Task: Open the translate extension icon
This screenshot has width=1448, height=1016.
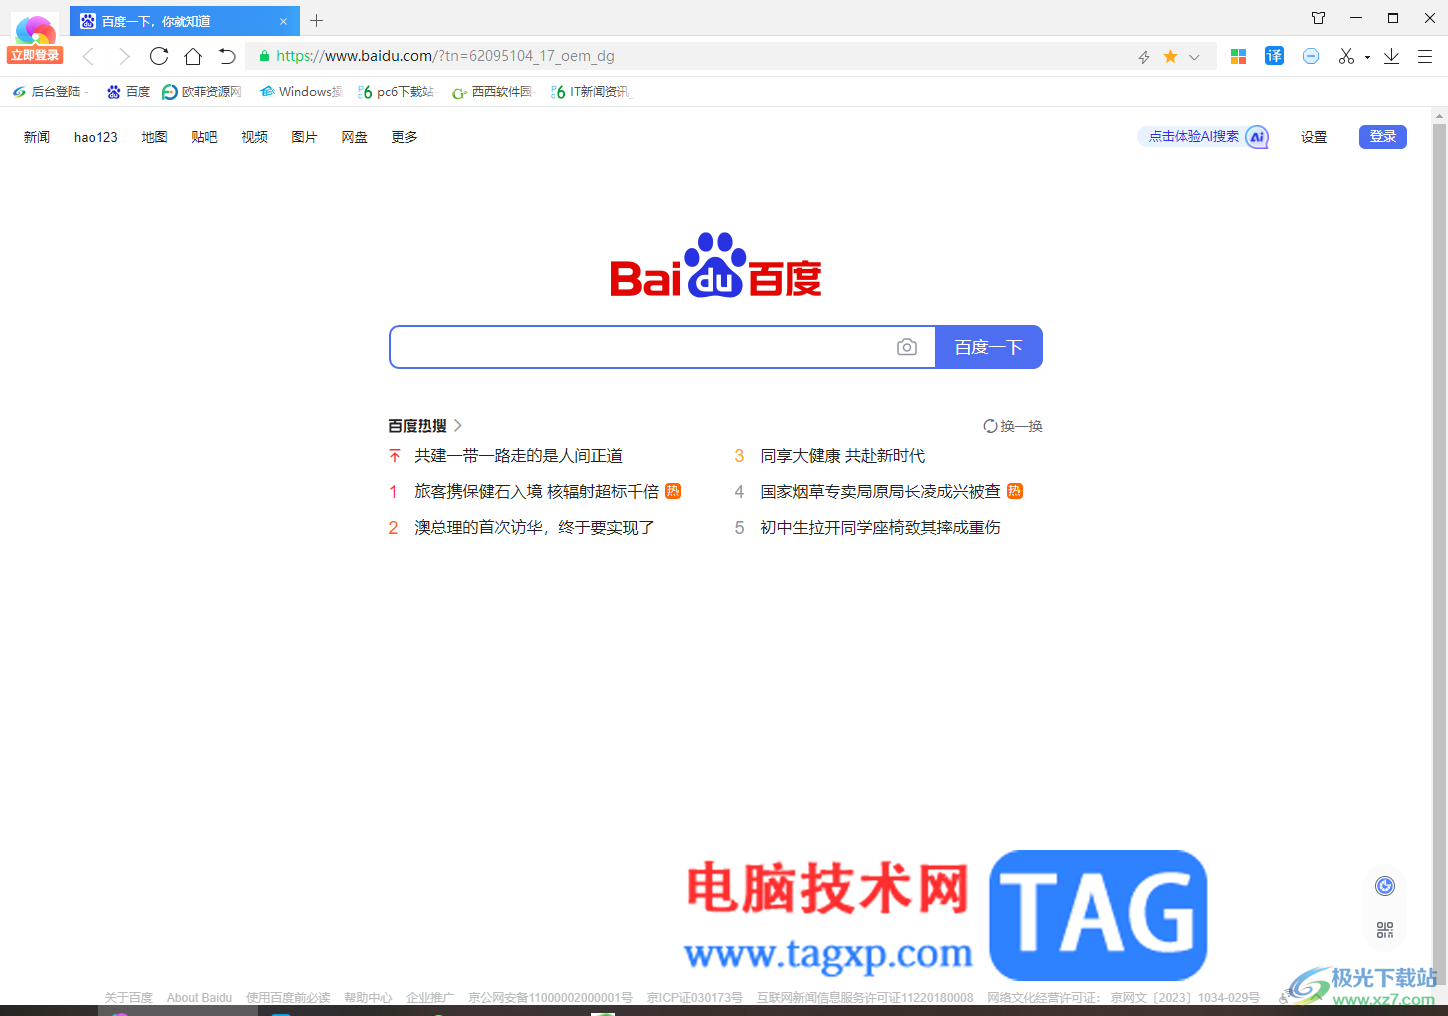Action: point(1274,56)
